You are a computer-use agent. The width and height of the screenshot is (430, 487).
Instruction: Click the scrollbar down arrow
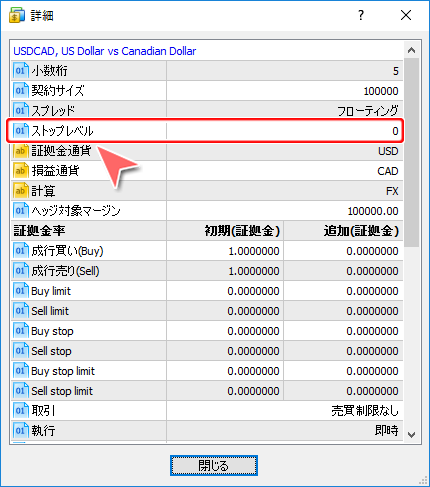(412, 435)
